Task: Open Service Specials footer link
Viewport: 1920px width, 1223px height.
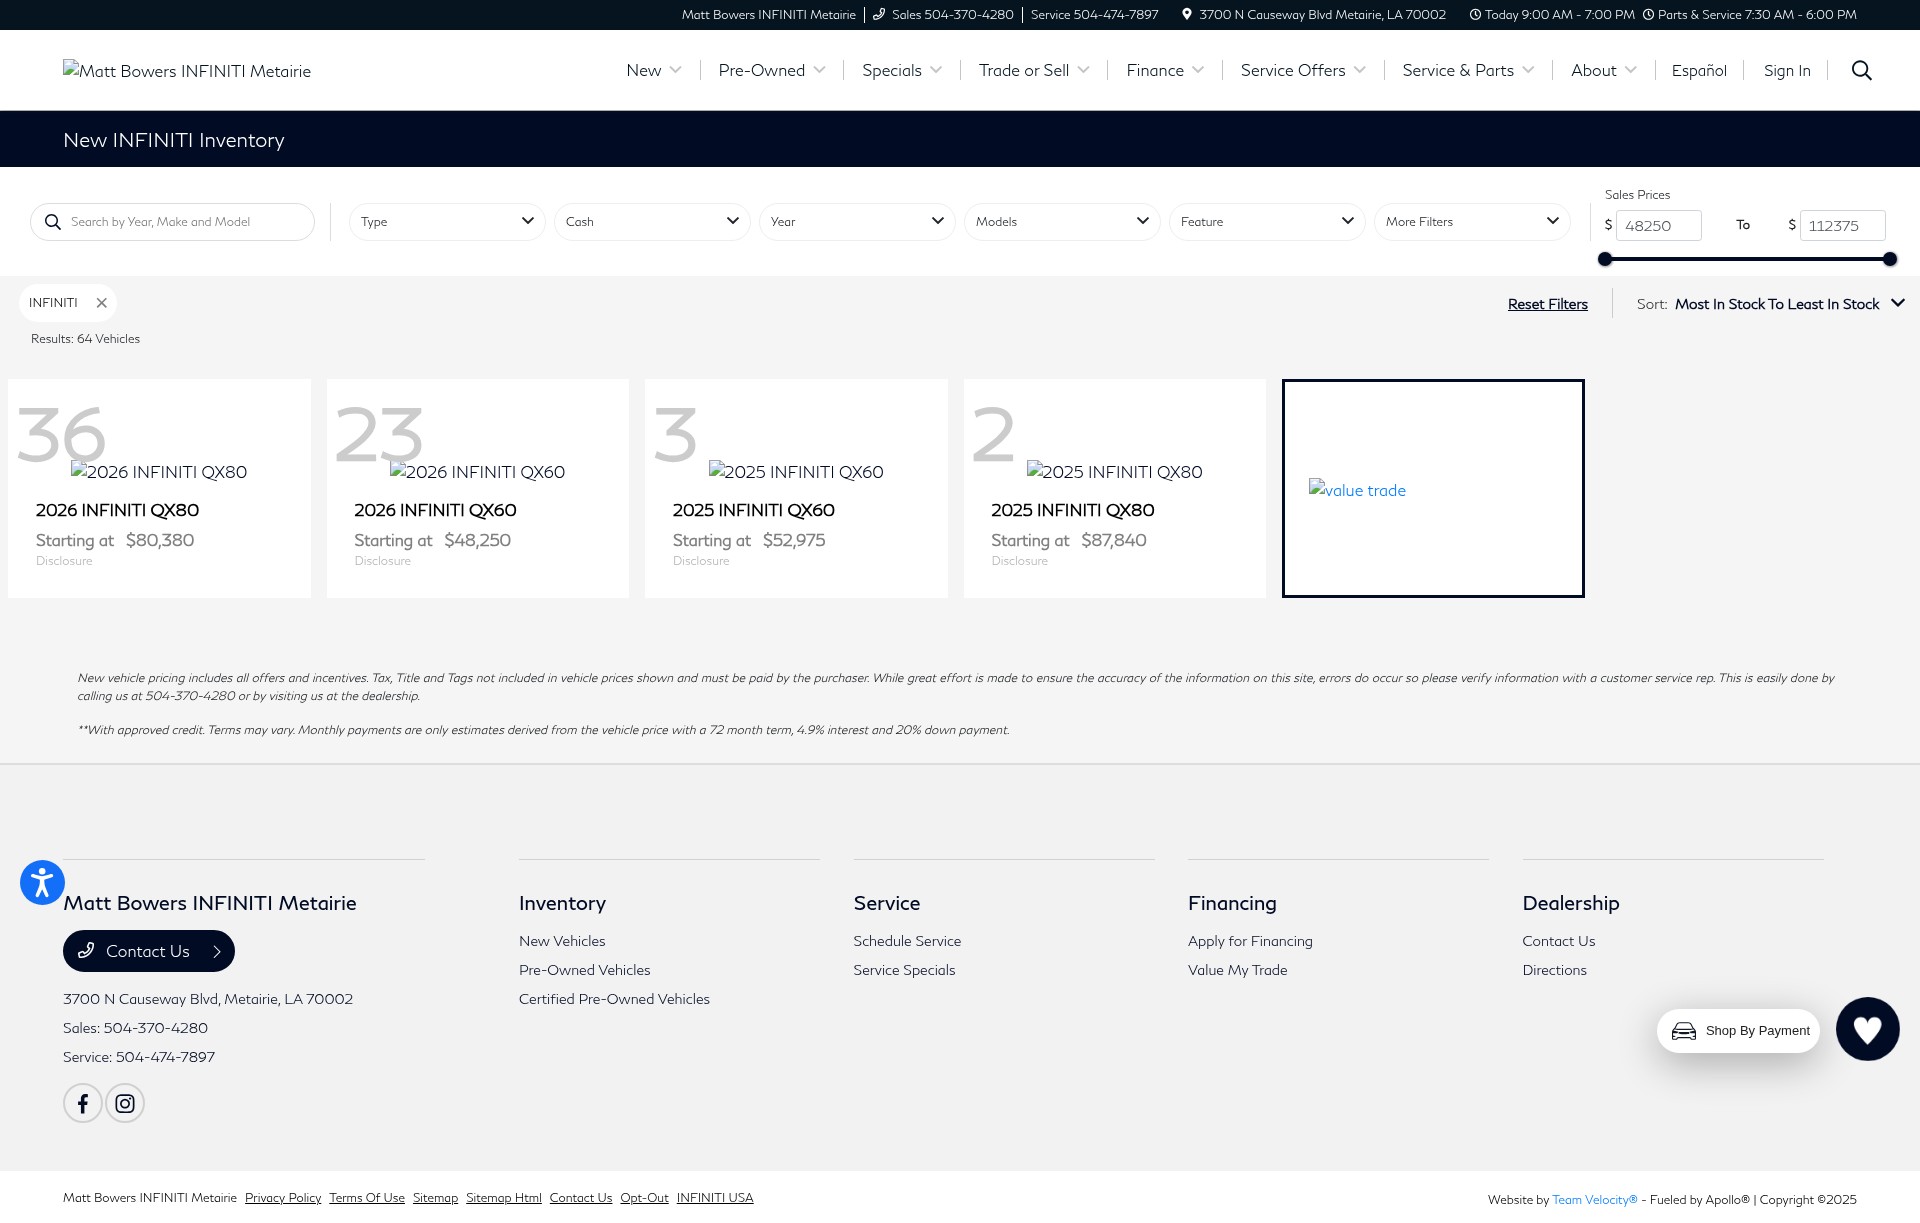Action: tap(904, 970)
